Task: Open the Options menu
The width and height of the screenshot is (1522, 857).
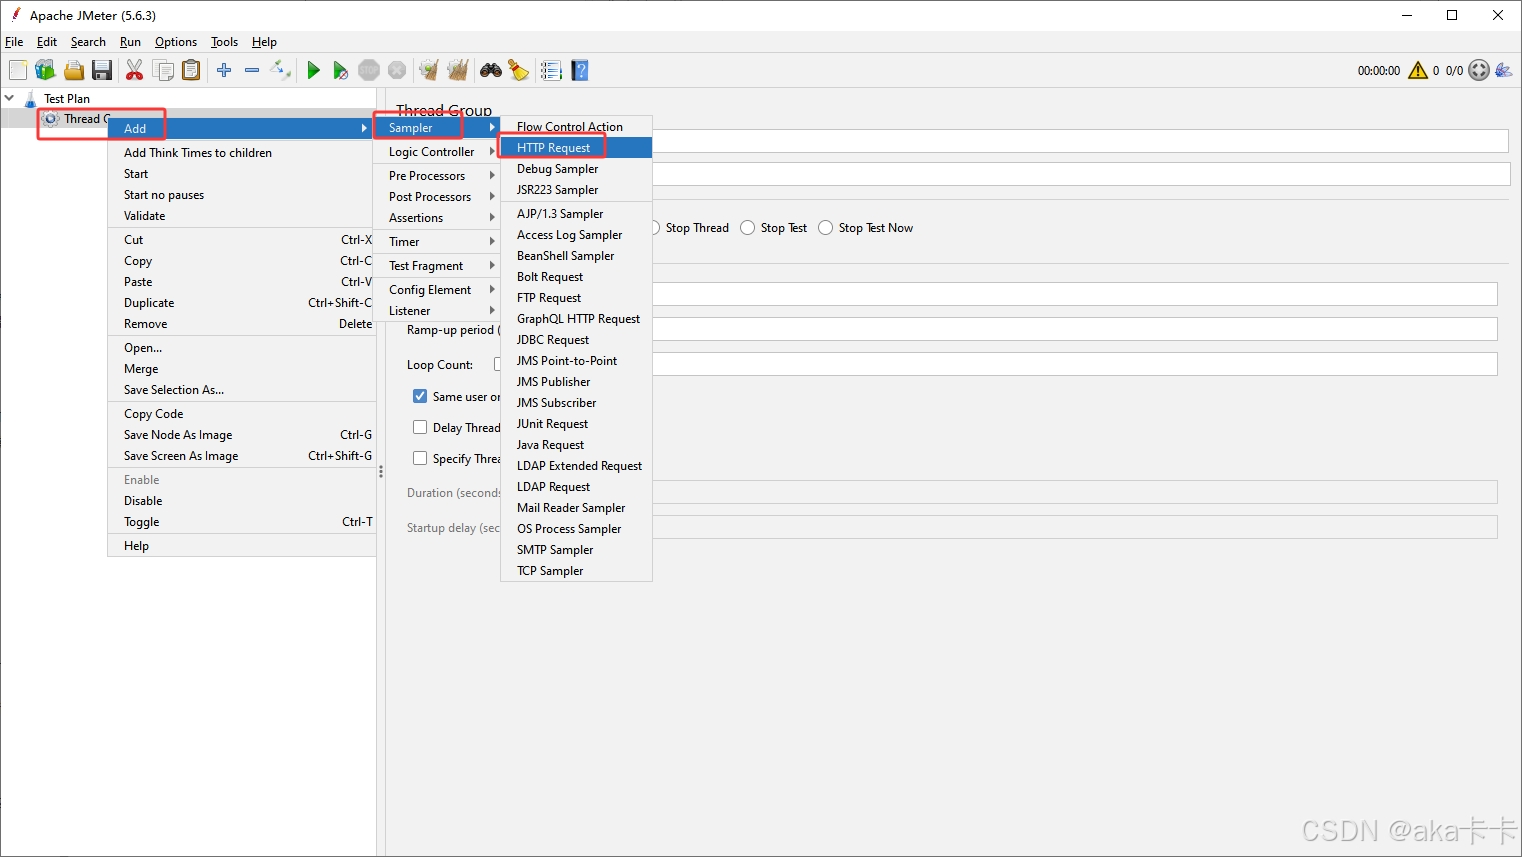Action: [176, 42]
